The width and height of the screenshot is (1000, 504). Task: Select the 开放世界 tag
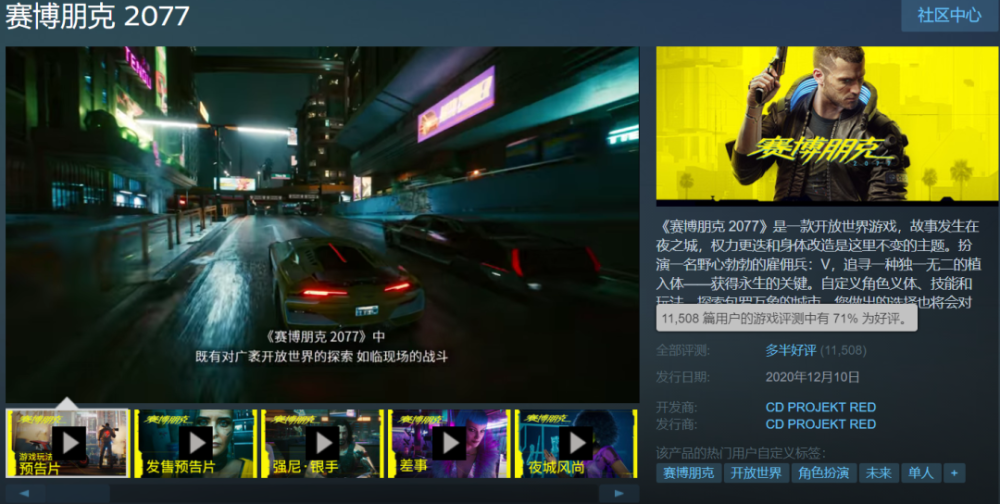[x=756, y=473]
